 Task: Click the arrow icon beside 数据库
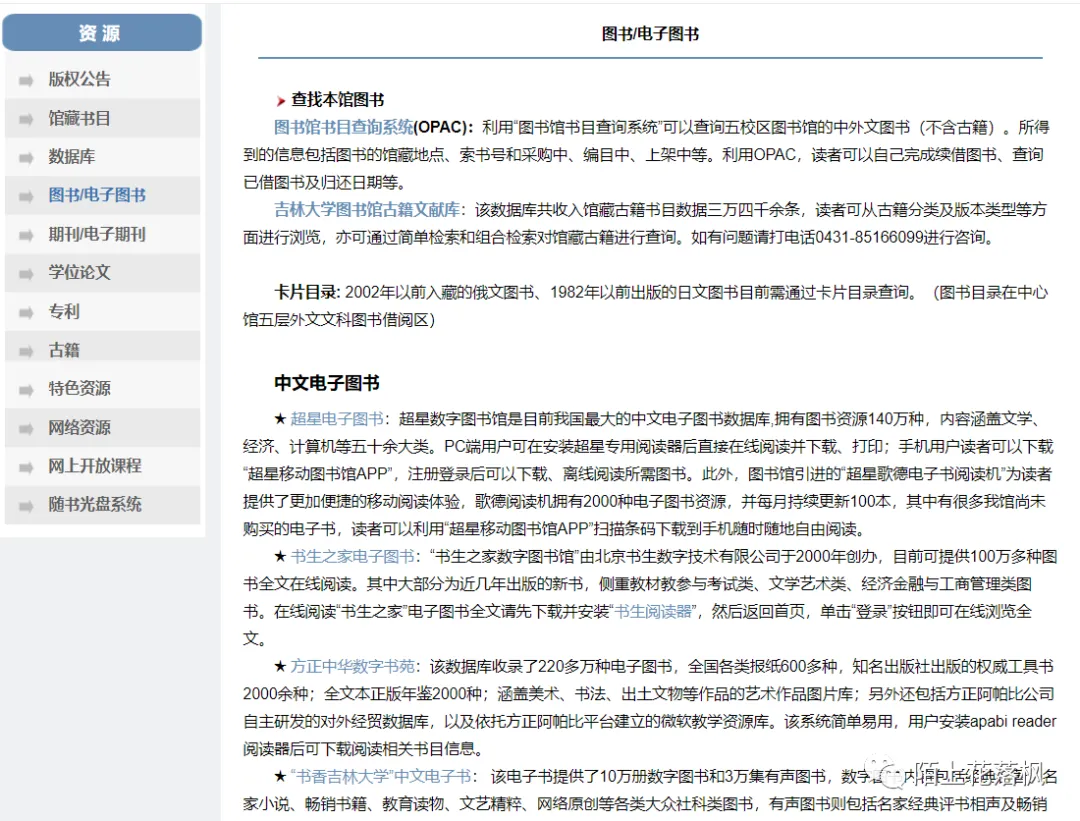tap(26, 158)
